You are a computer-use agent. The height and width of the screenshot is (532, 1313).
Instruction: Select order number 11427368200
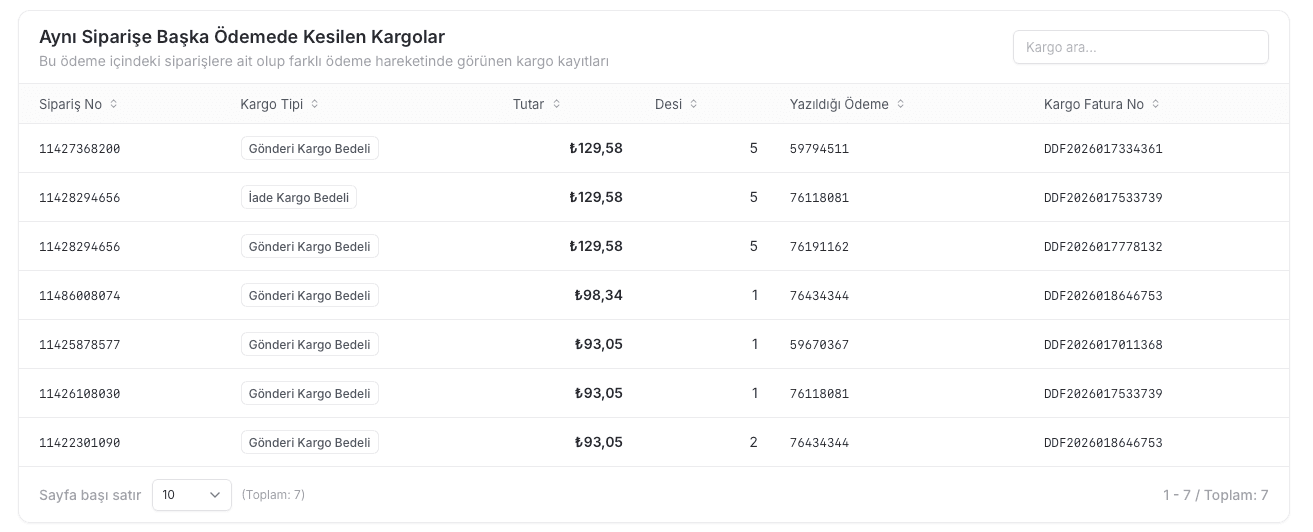80,149
